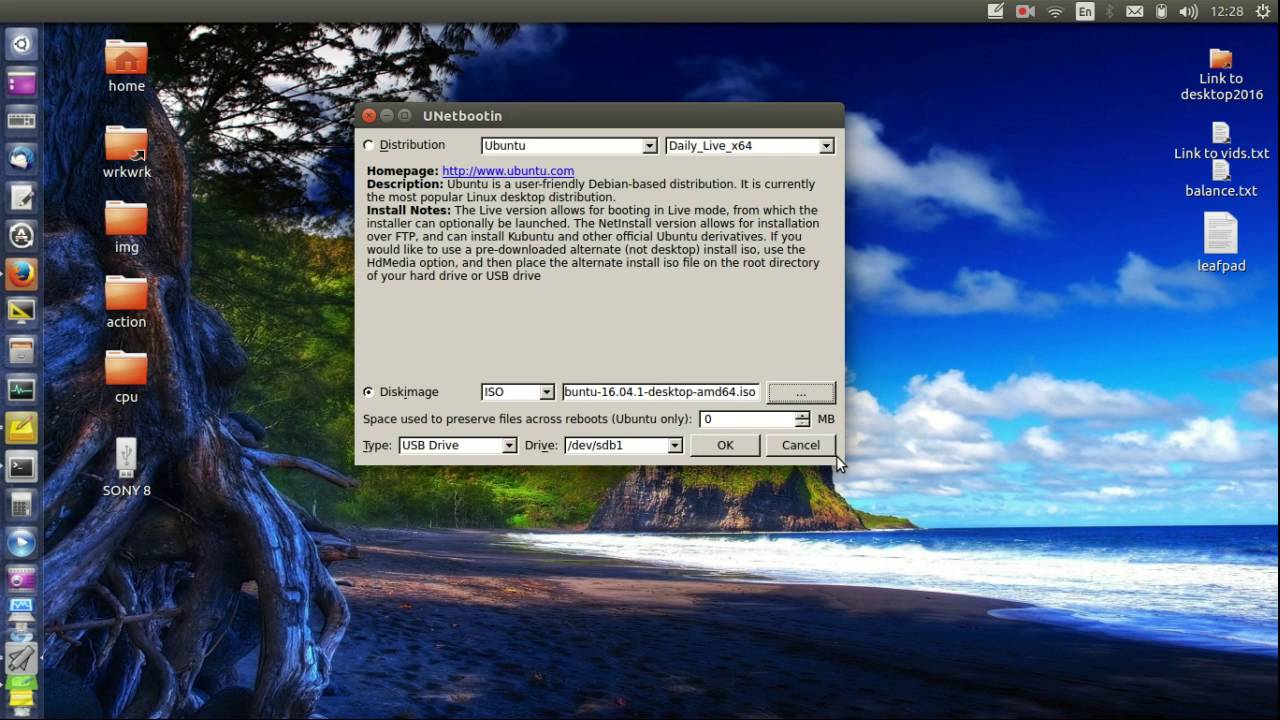Screen dimensions: 1280x720
Task: Click the persistent space MB input field
Action: pos(747,419)
